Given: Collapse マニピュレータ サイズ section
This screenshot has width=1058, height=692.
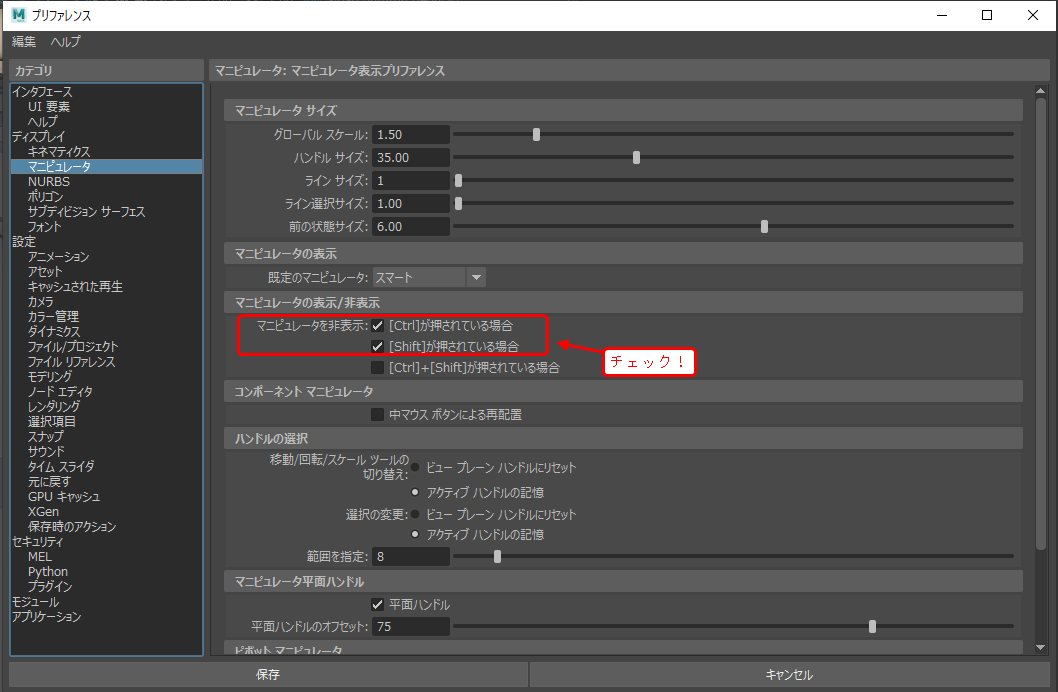Looking at the screenshot, I should tap(623, 110).
